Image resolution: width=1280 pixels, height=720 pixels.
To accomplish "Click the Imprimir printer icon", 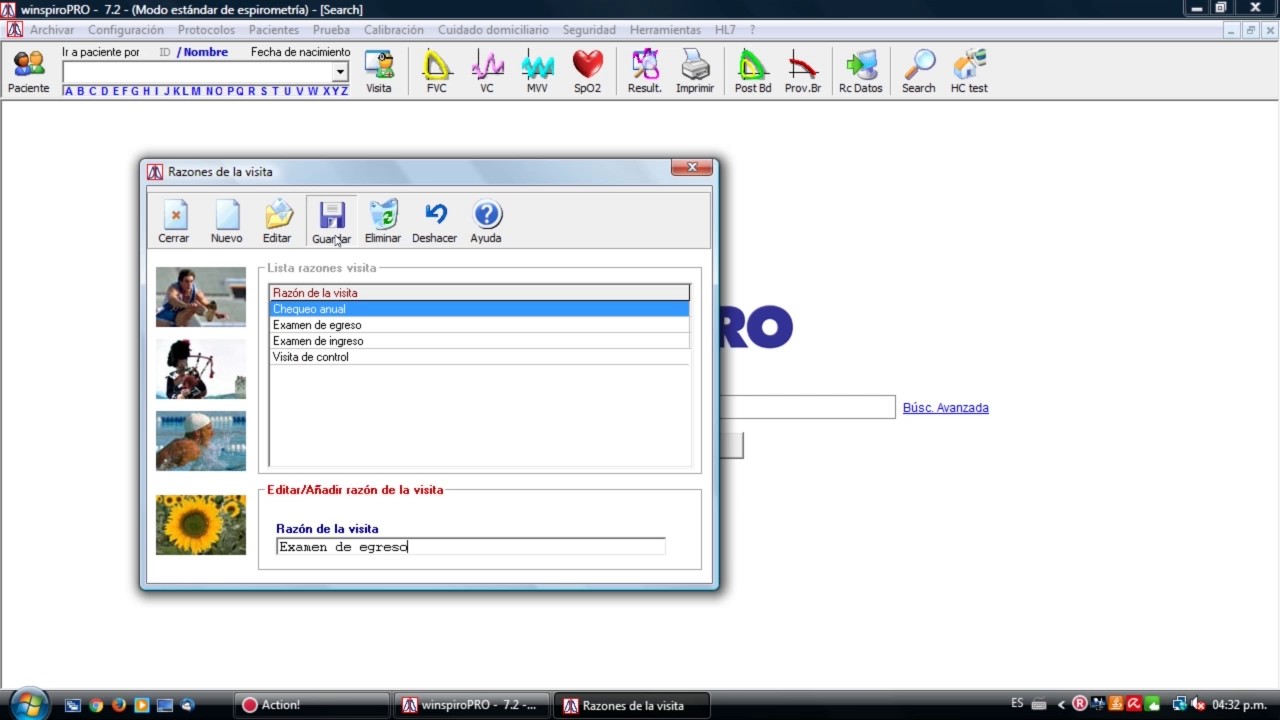I will pyautogui.click(x=695, y=71).
